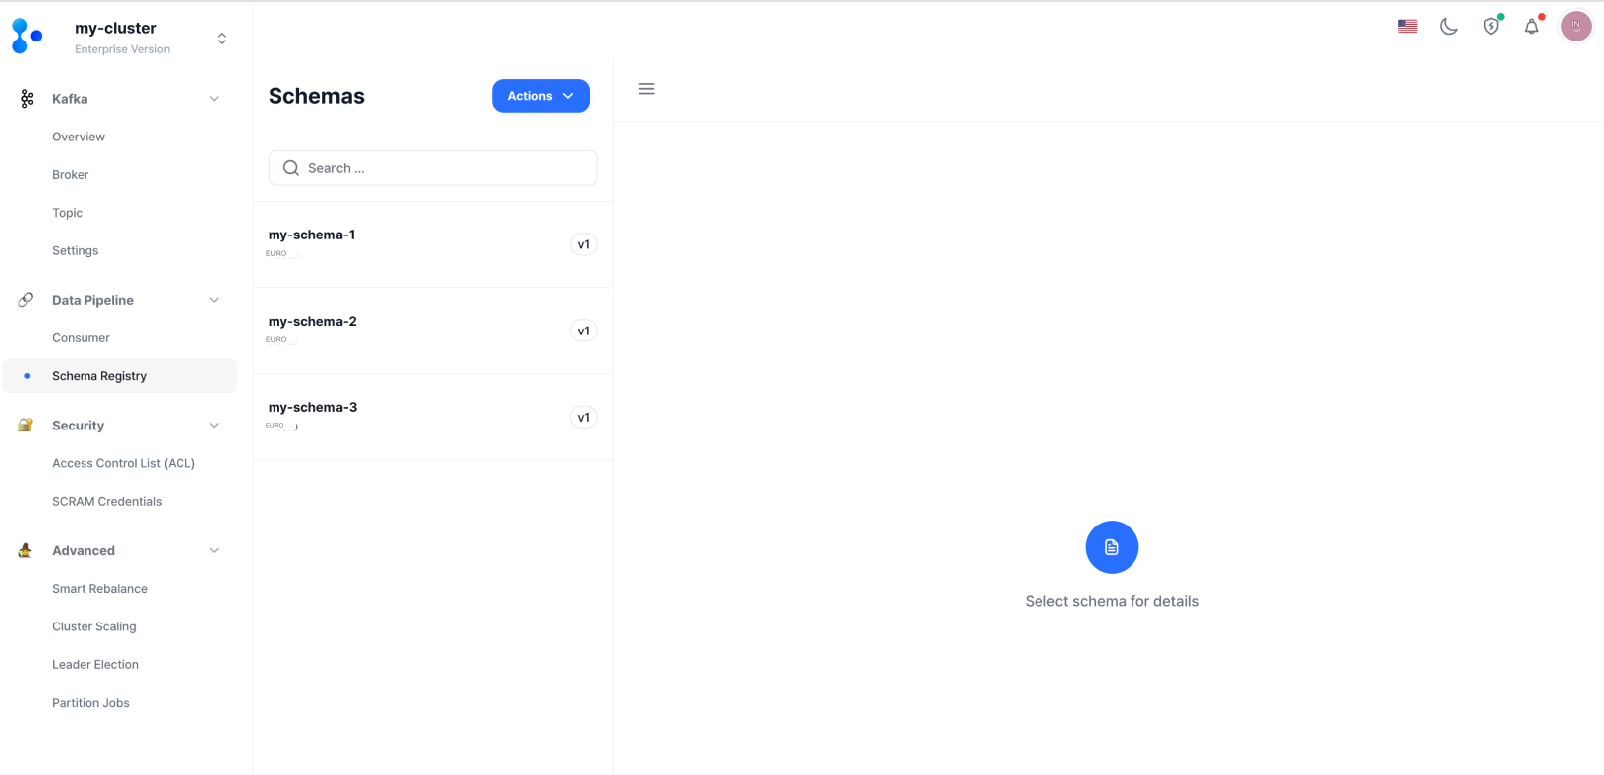
Task: Open the Consumer page
Action: [x=81, y=338]
